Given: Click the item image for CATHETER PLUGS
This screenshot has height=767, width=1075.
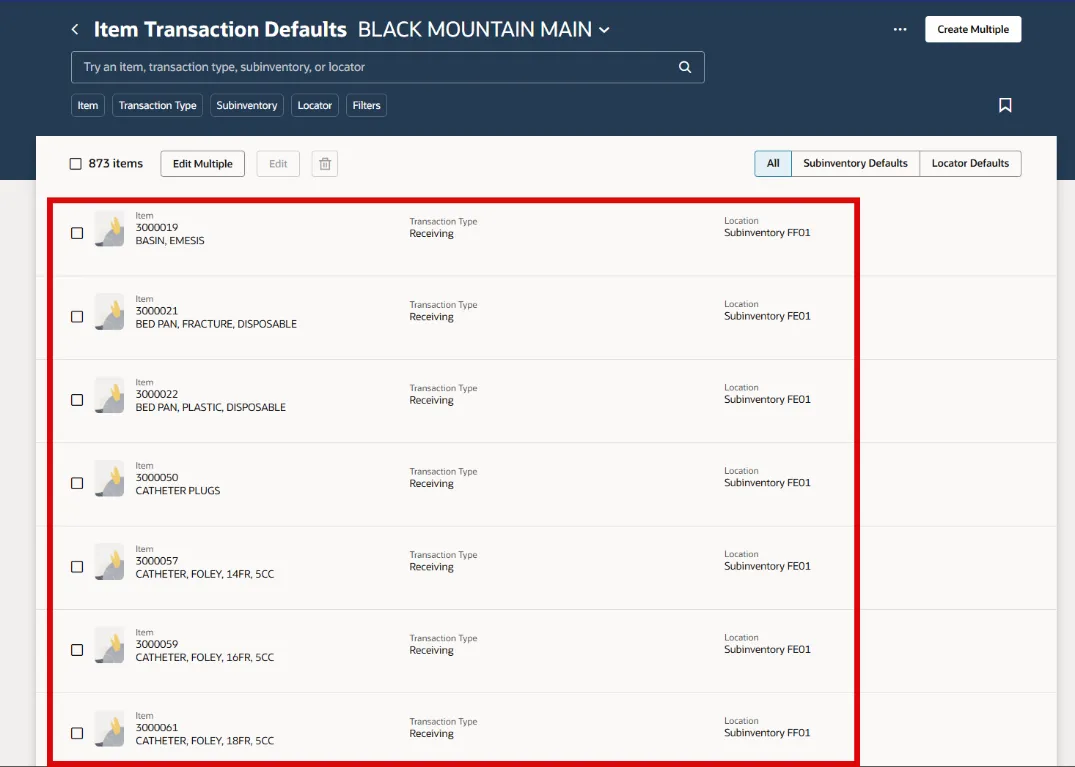Looking at the screenshot, I should click(110, 479).
